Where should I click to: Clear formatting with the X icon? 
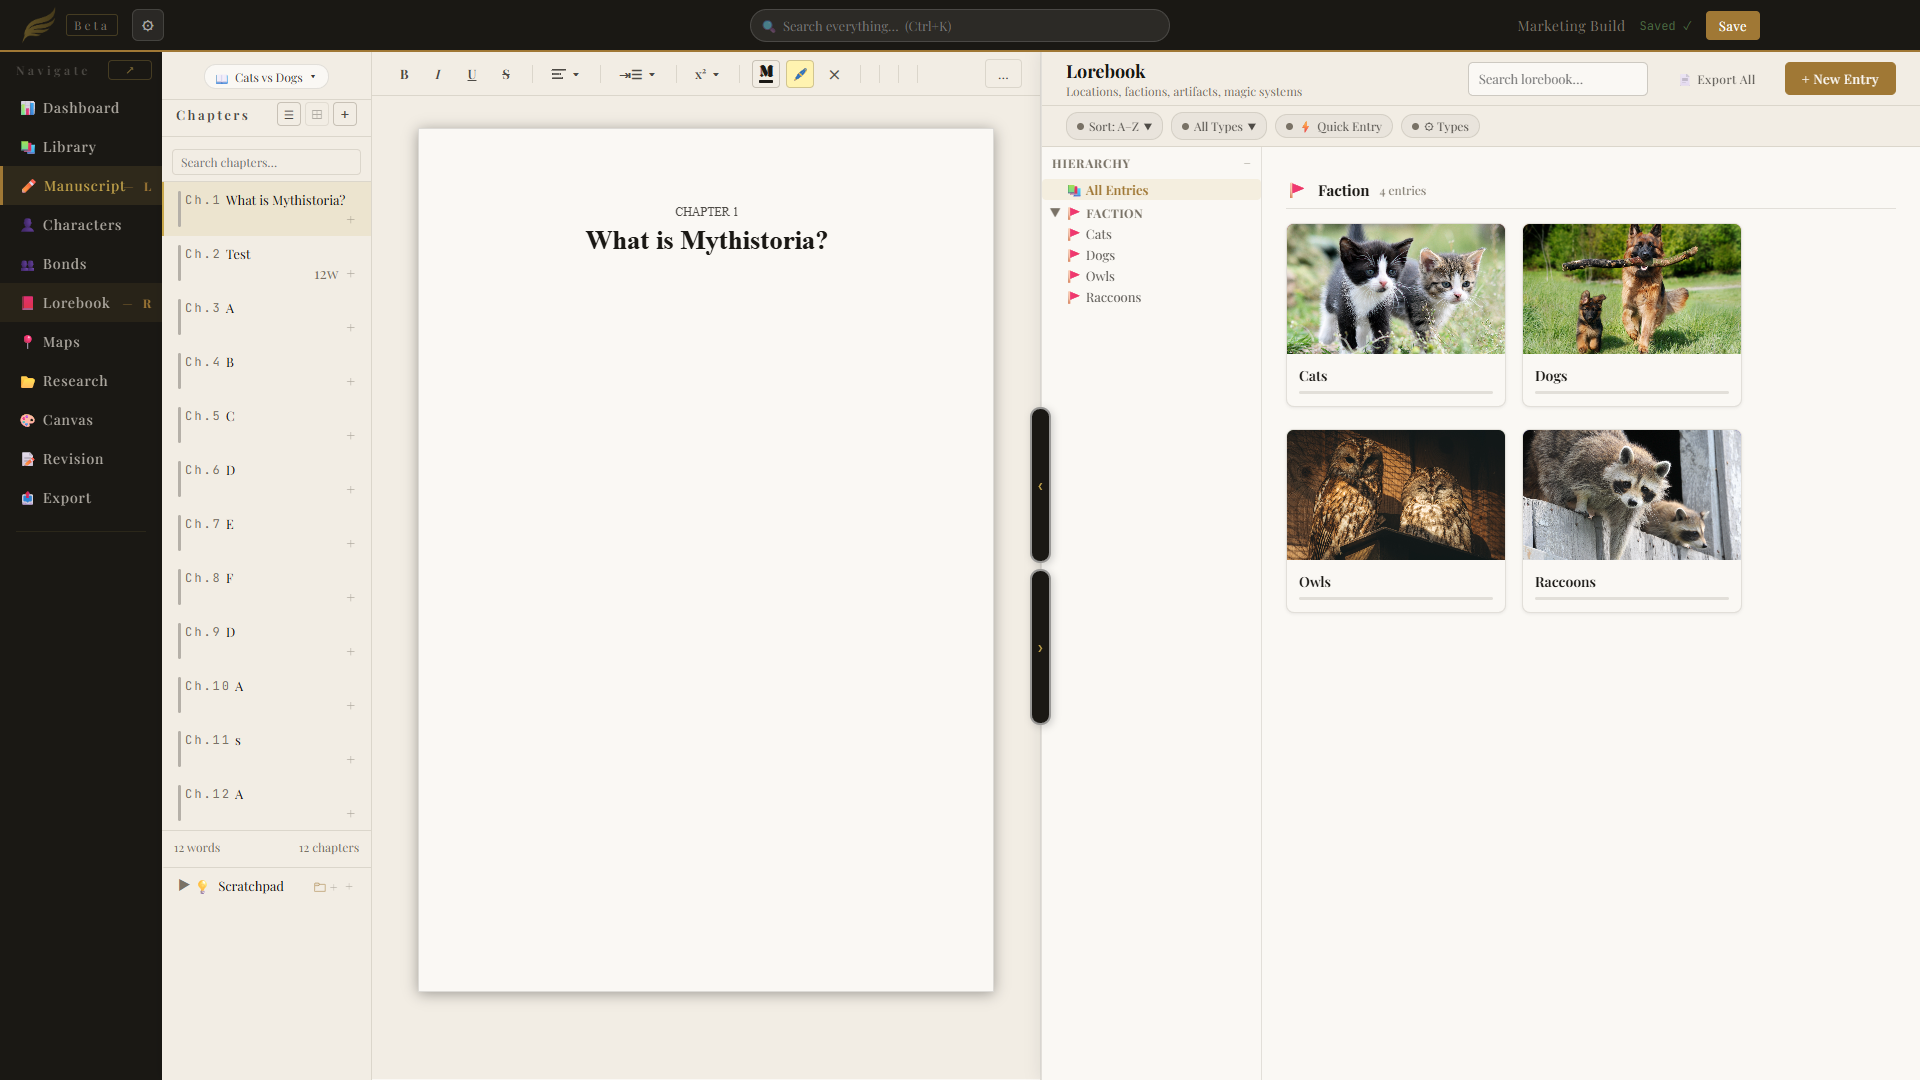pos(834,75)
